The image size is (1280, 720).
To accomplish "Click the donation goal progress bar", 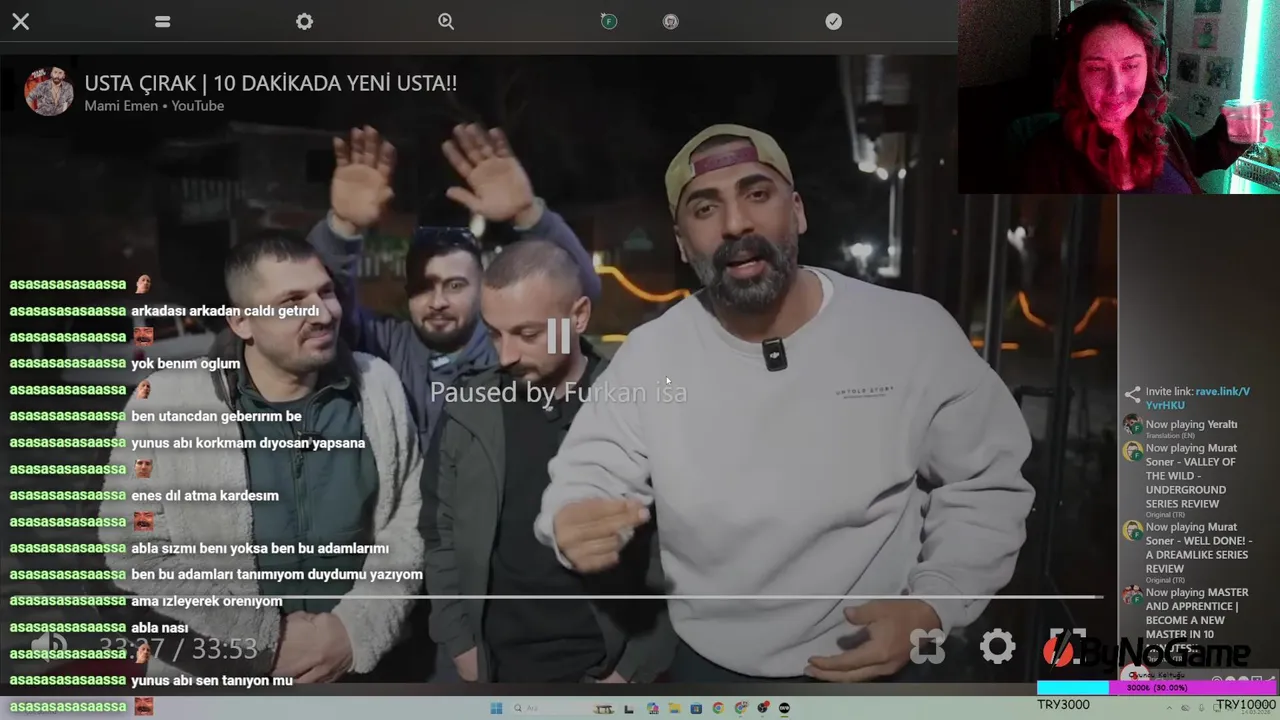I will pos(1157,688).
